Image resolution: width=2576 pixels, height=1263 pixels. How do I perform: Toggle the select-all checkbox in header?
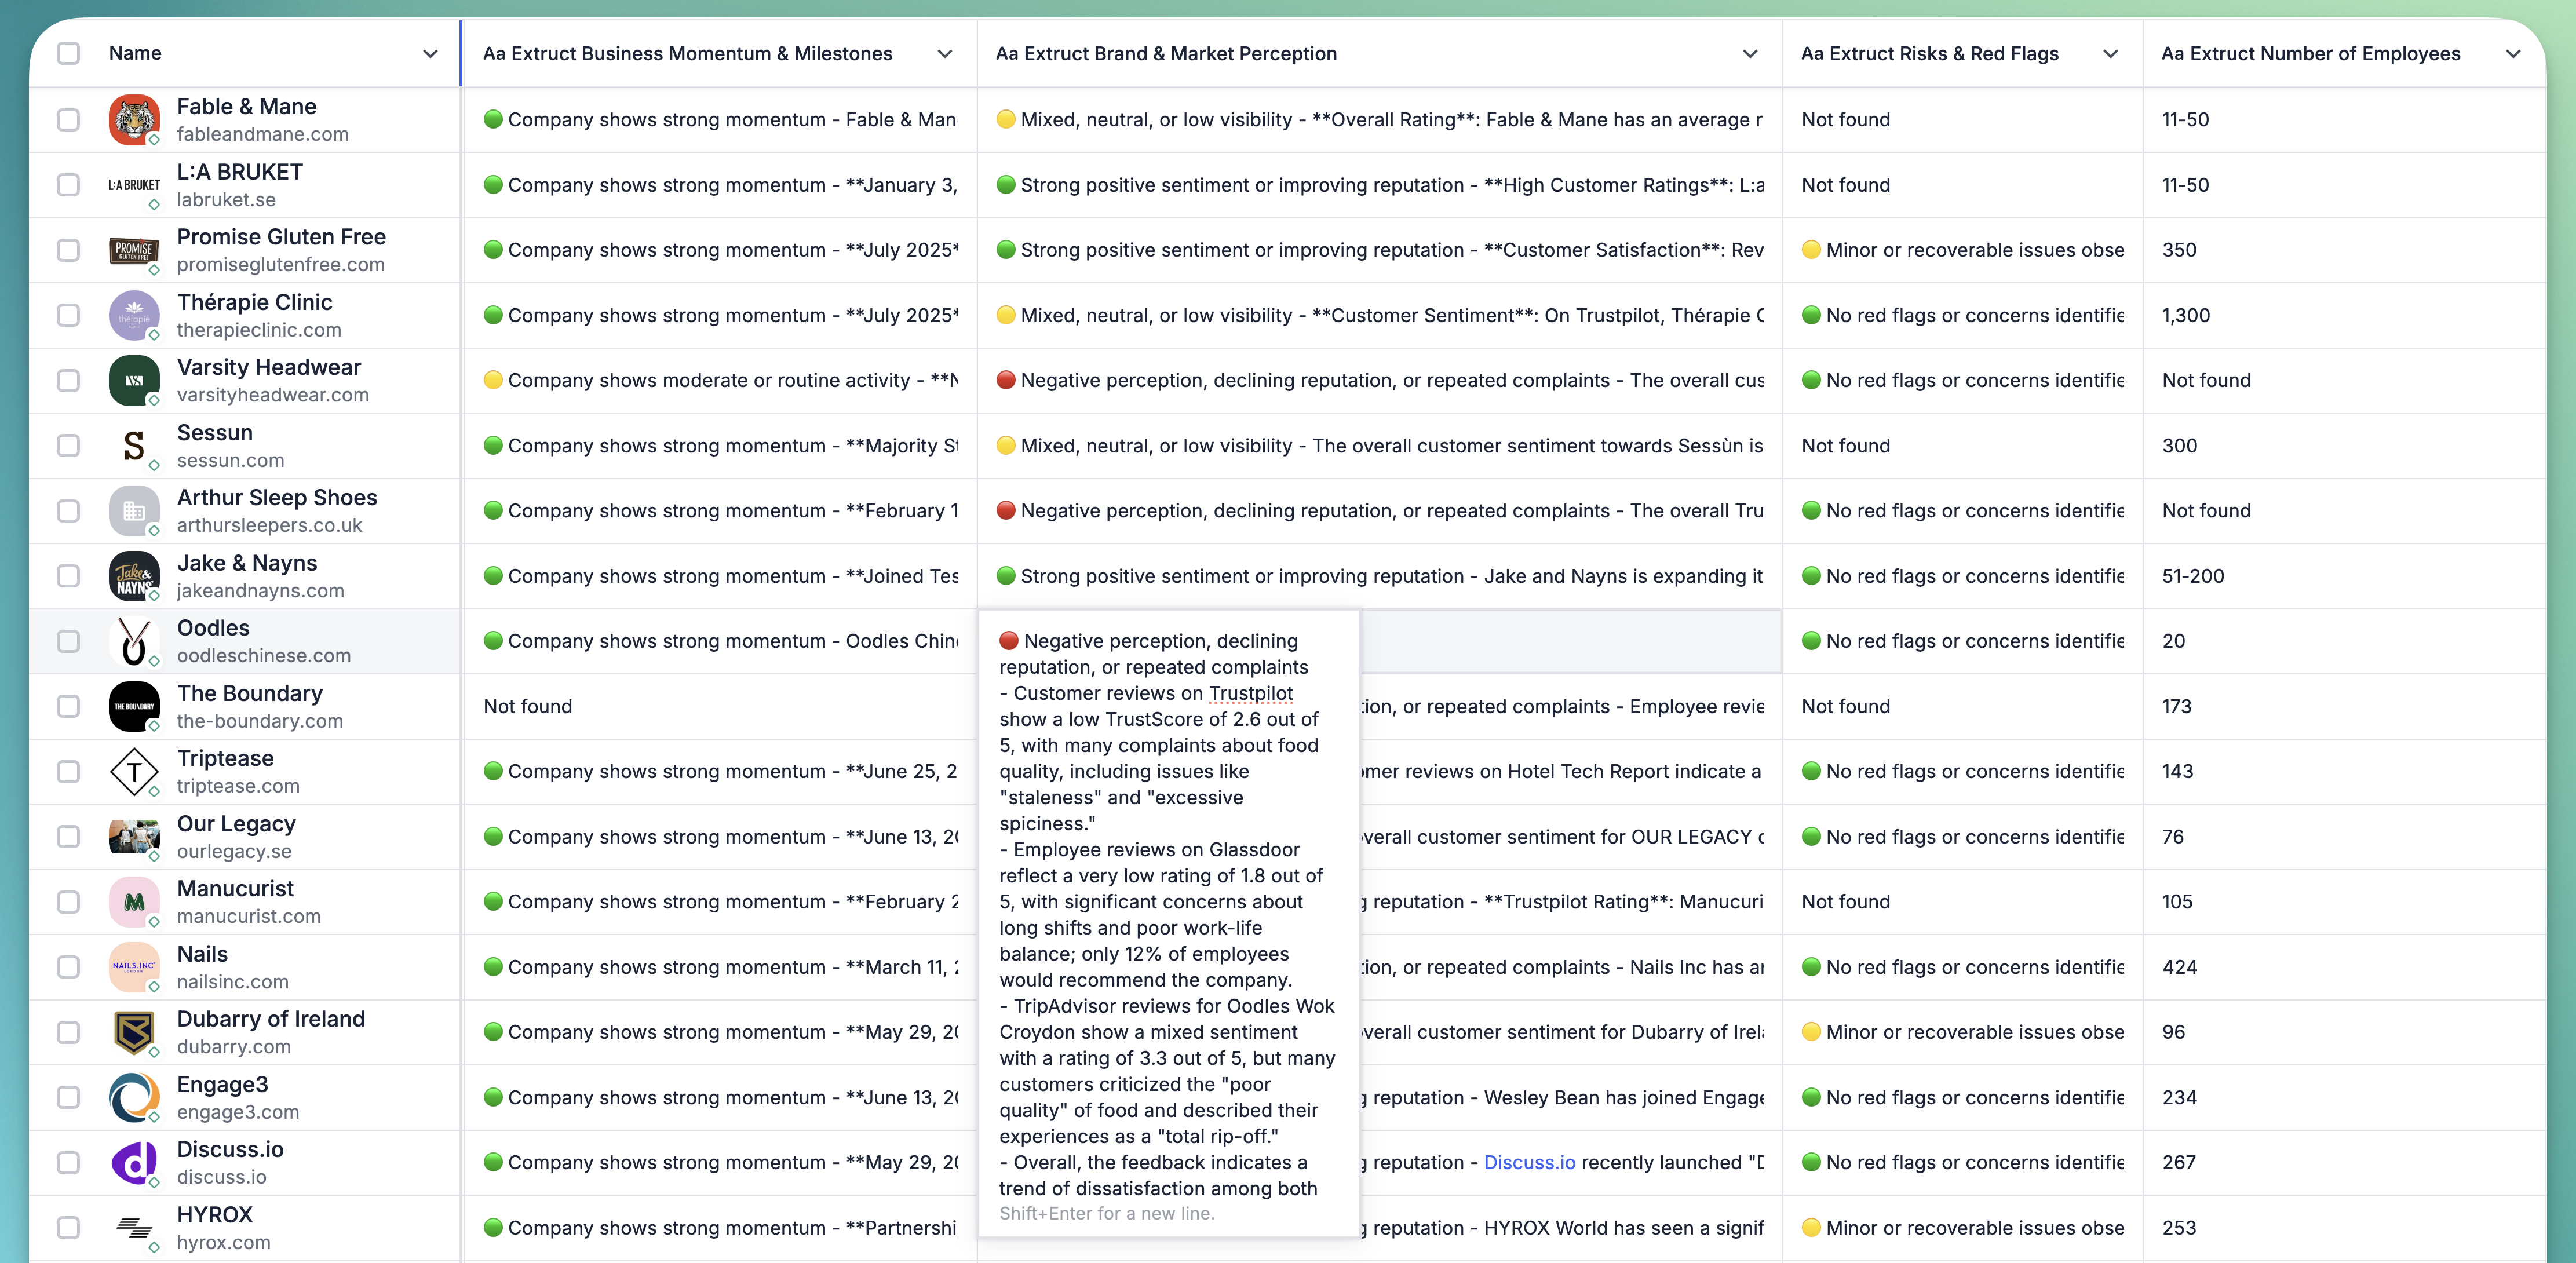point(68,53)
